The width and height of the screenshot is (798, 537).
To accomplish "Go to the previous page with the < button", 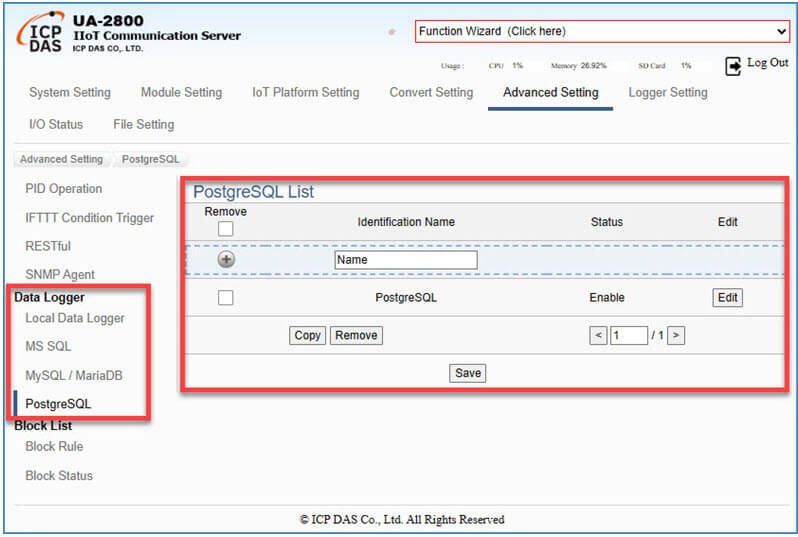I will (598, 335).
